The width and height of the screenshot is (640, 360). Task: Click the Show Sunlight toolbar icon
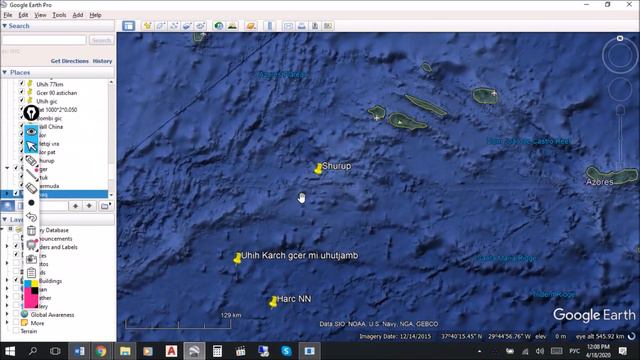click(232, 26)
